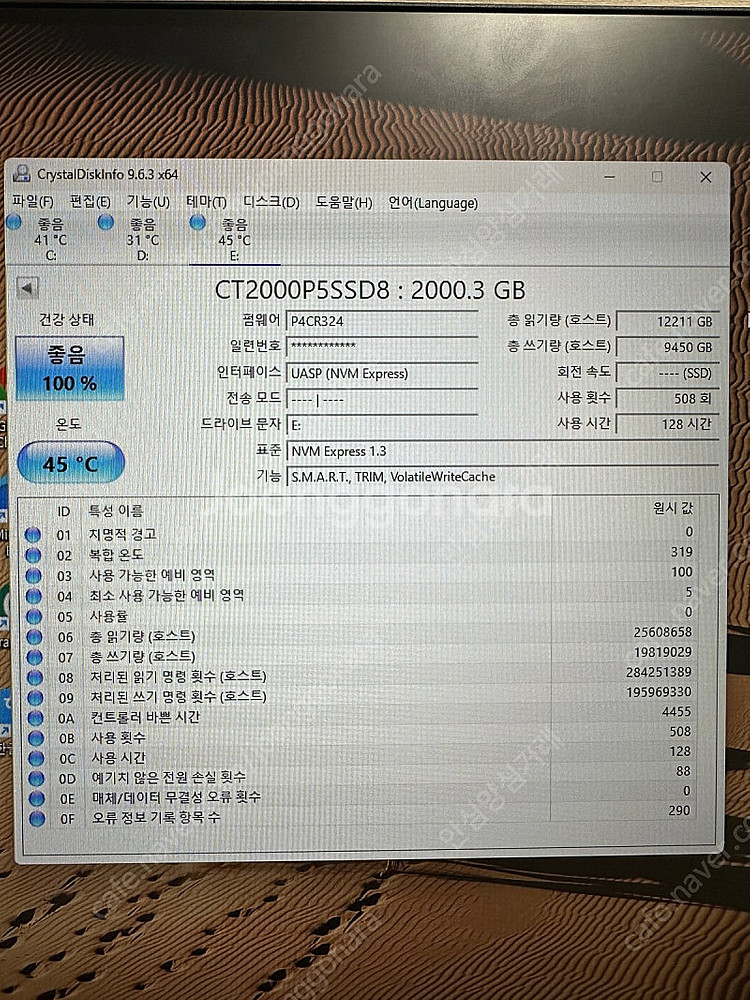The image size is (750, 1000).
Task: Click the 사용 횟수 value 508 회
Action: 667,399
